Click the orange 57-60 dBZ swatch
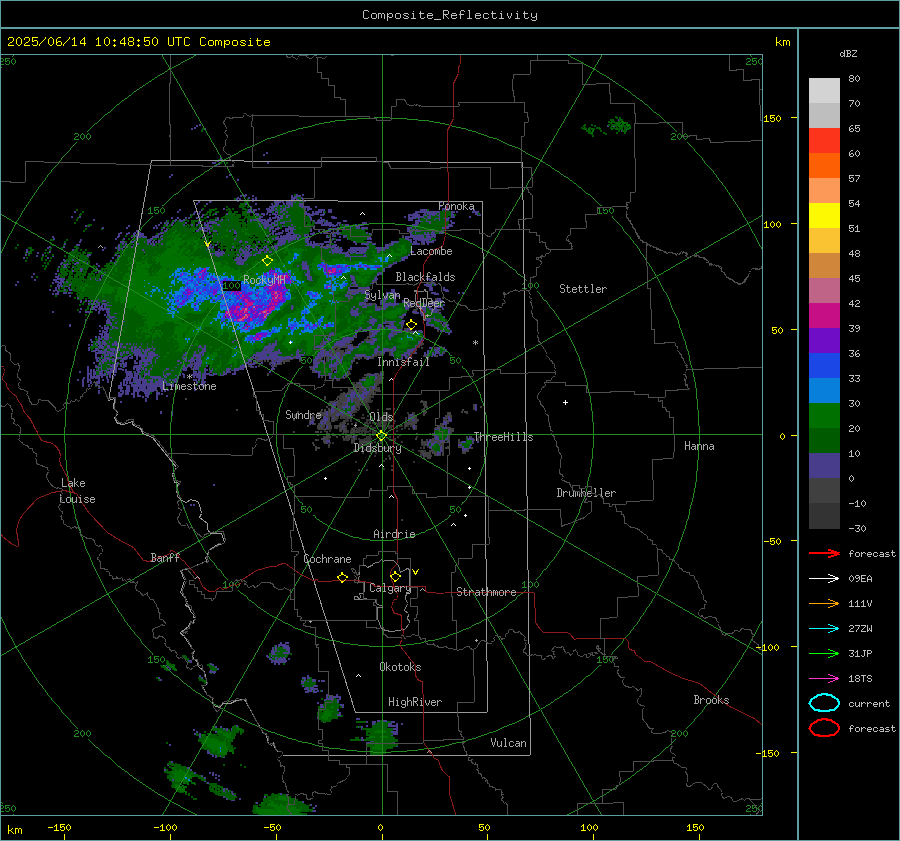 pos(824,165)
